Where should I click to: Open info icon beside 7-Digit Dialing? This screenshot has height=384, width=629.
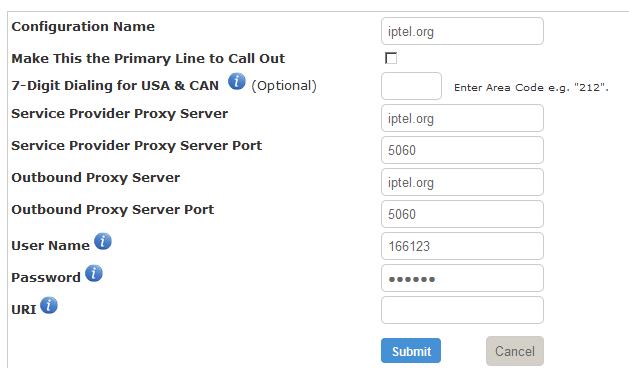coord(237,81)
